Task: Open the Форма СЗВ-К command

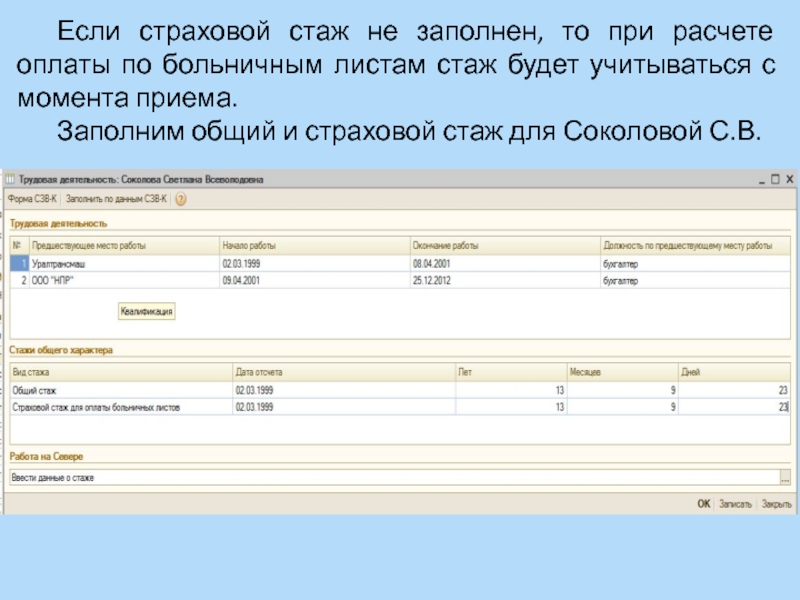Action: (33, 199)
